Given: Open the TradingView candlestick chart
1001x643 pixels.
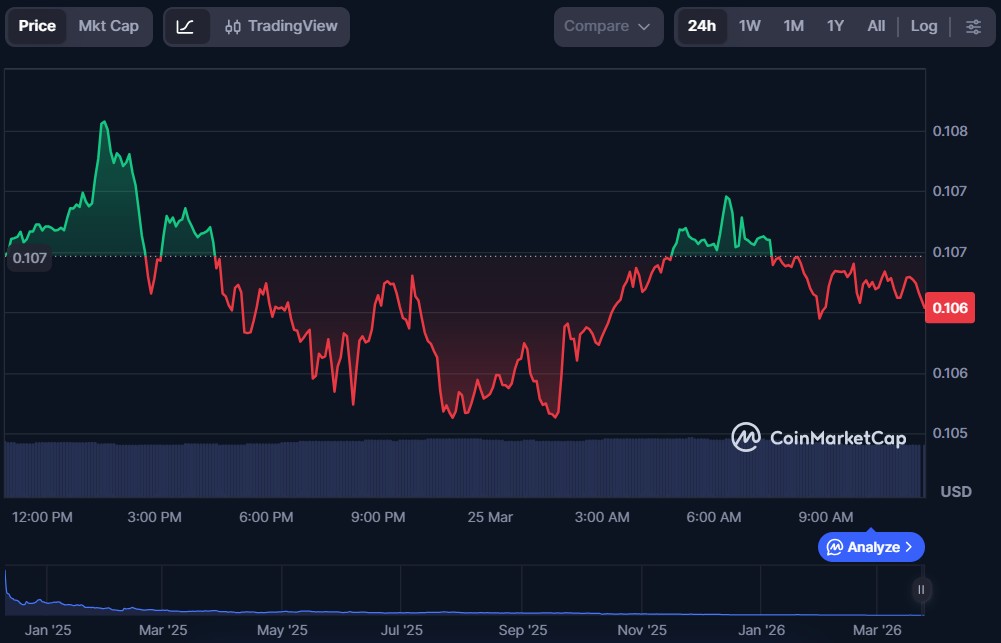Looking at the screenshot, I should (x=281, y=26).
